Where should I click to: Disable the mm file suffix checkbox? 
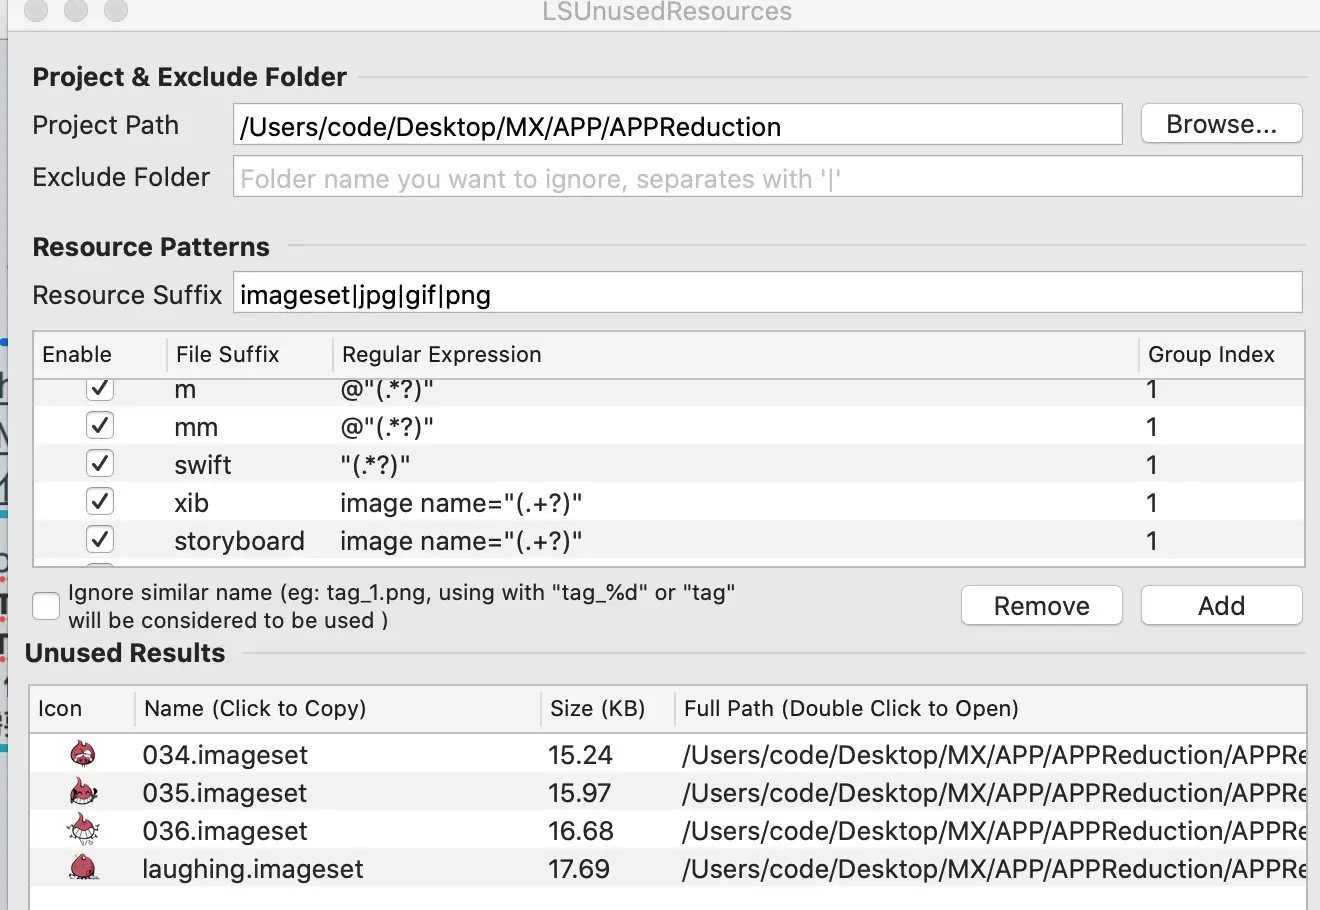[100, 426]
